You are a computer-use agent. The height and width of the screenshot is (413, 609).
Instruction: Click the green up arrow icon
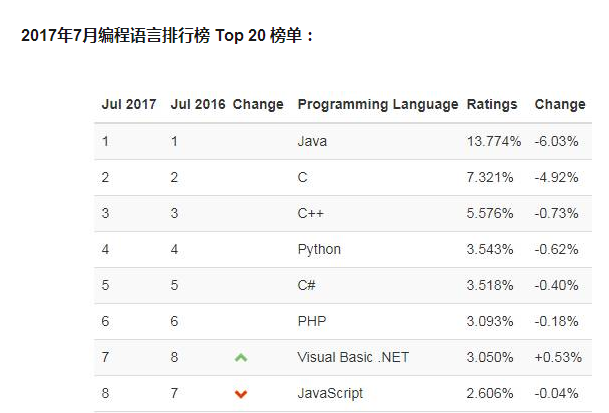240,357
